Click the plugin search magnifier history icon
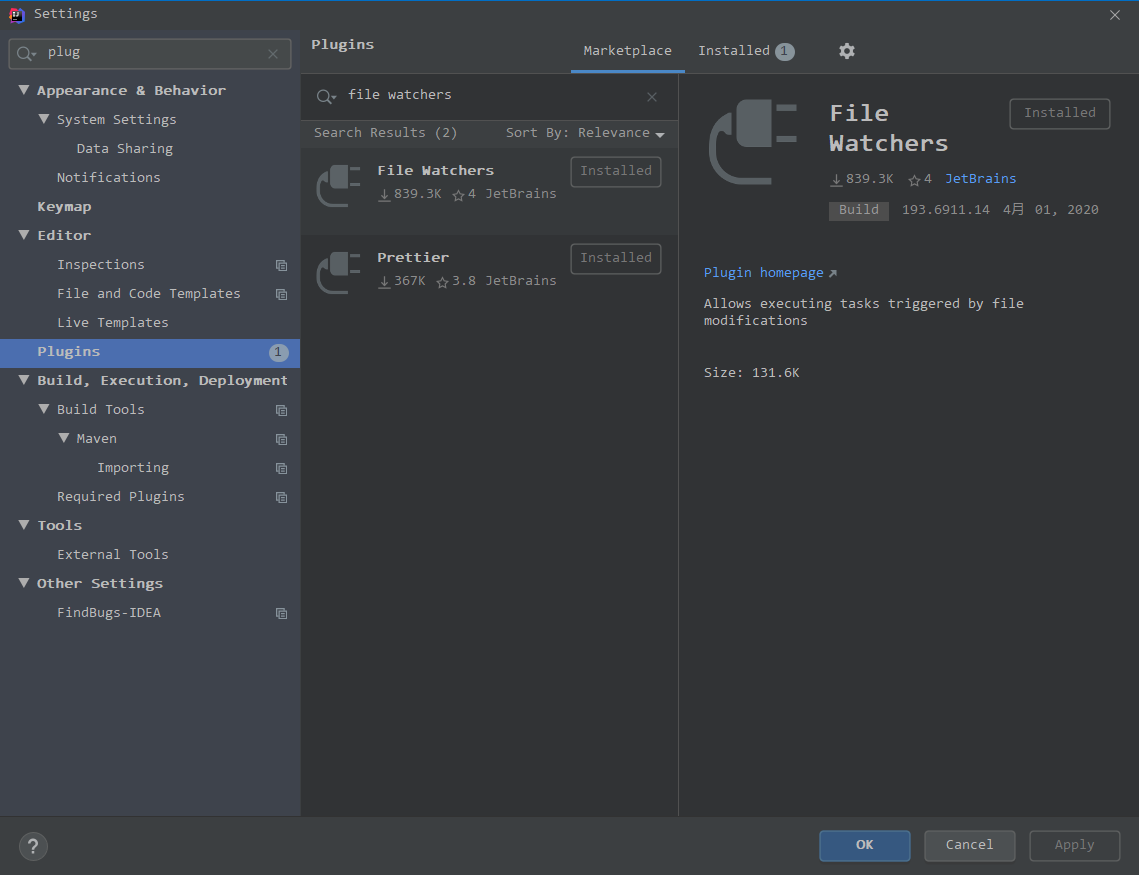The width and height of the screenshot is (1139, 875). [326, 97]
